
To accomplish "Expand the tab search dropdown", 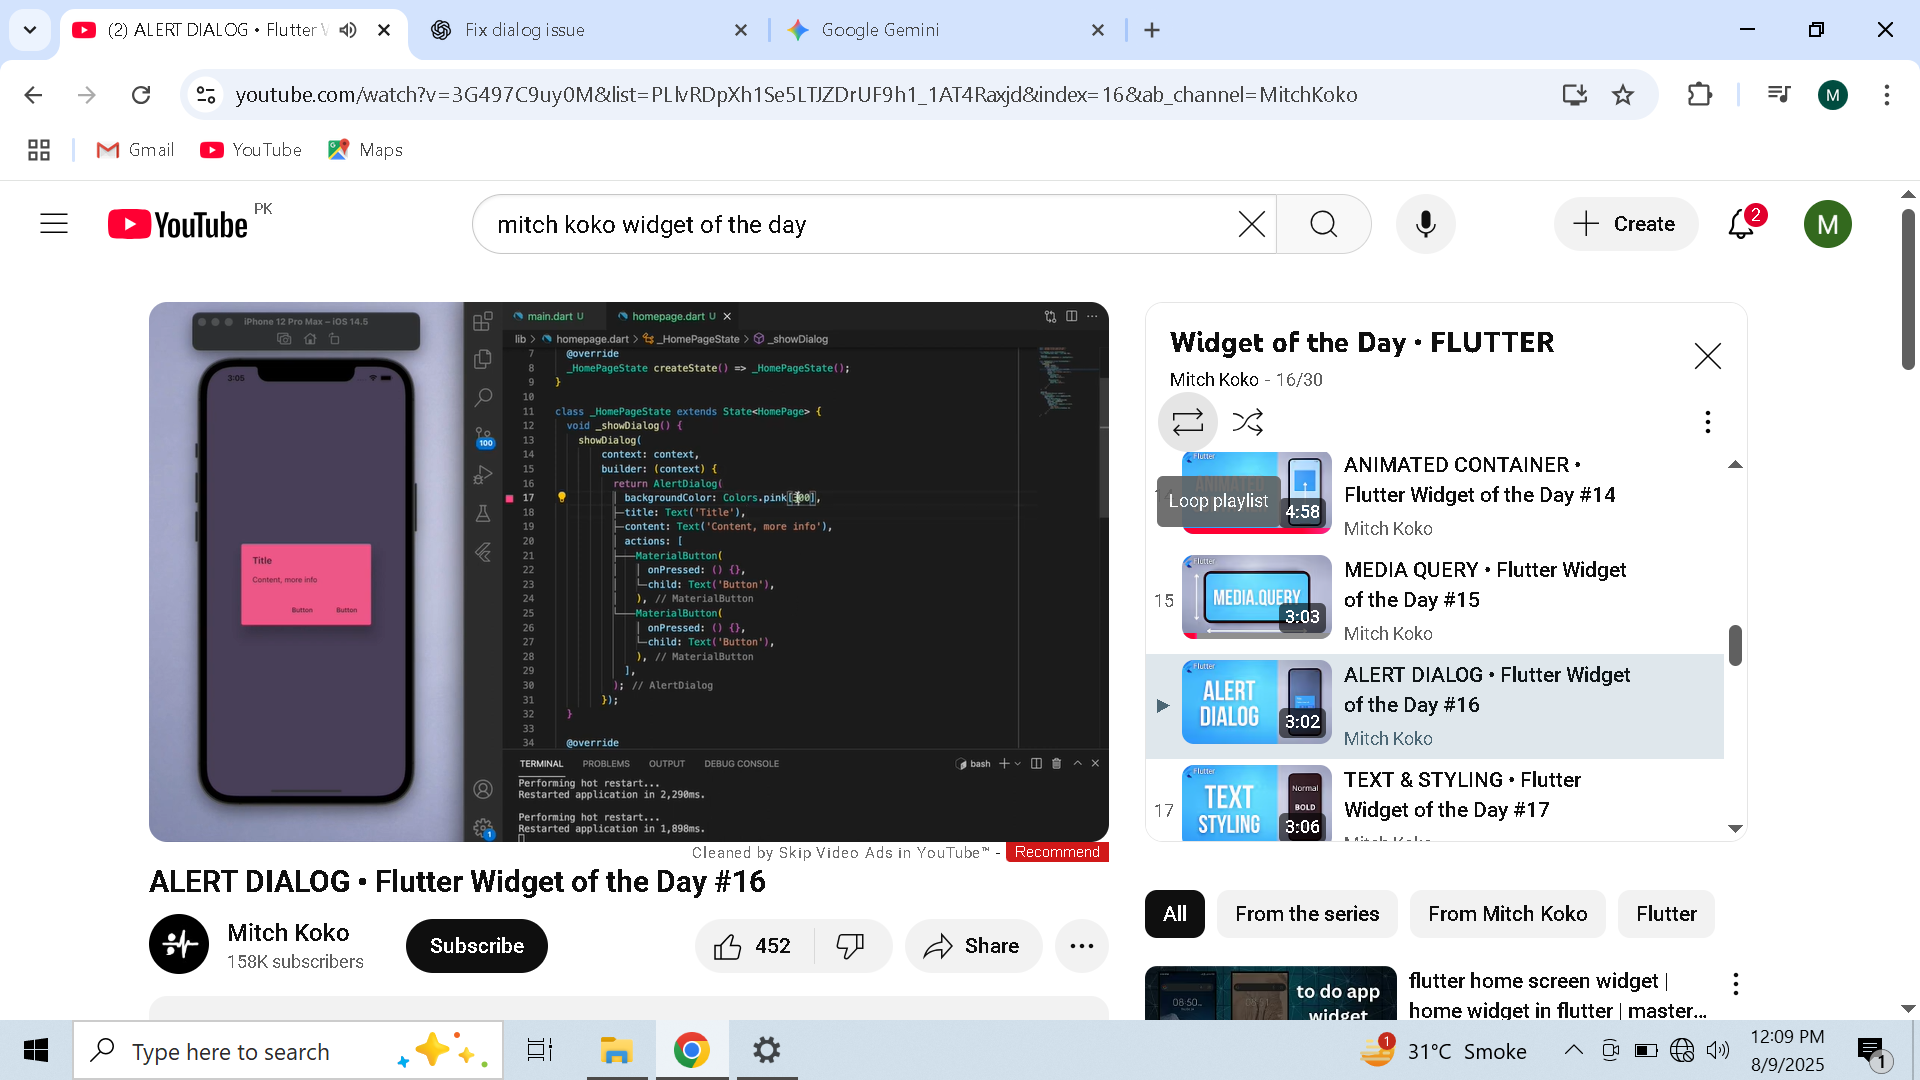I will [30, 30].
